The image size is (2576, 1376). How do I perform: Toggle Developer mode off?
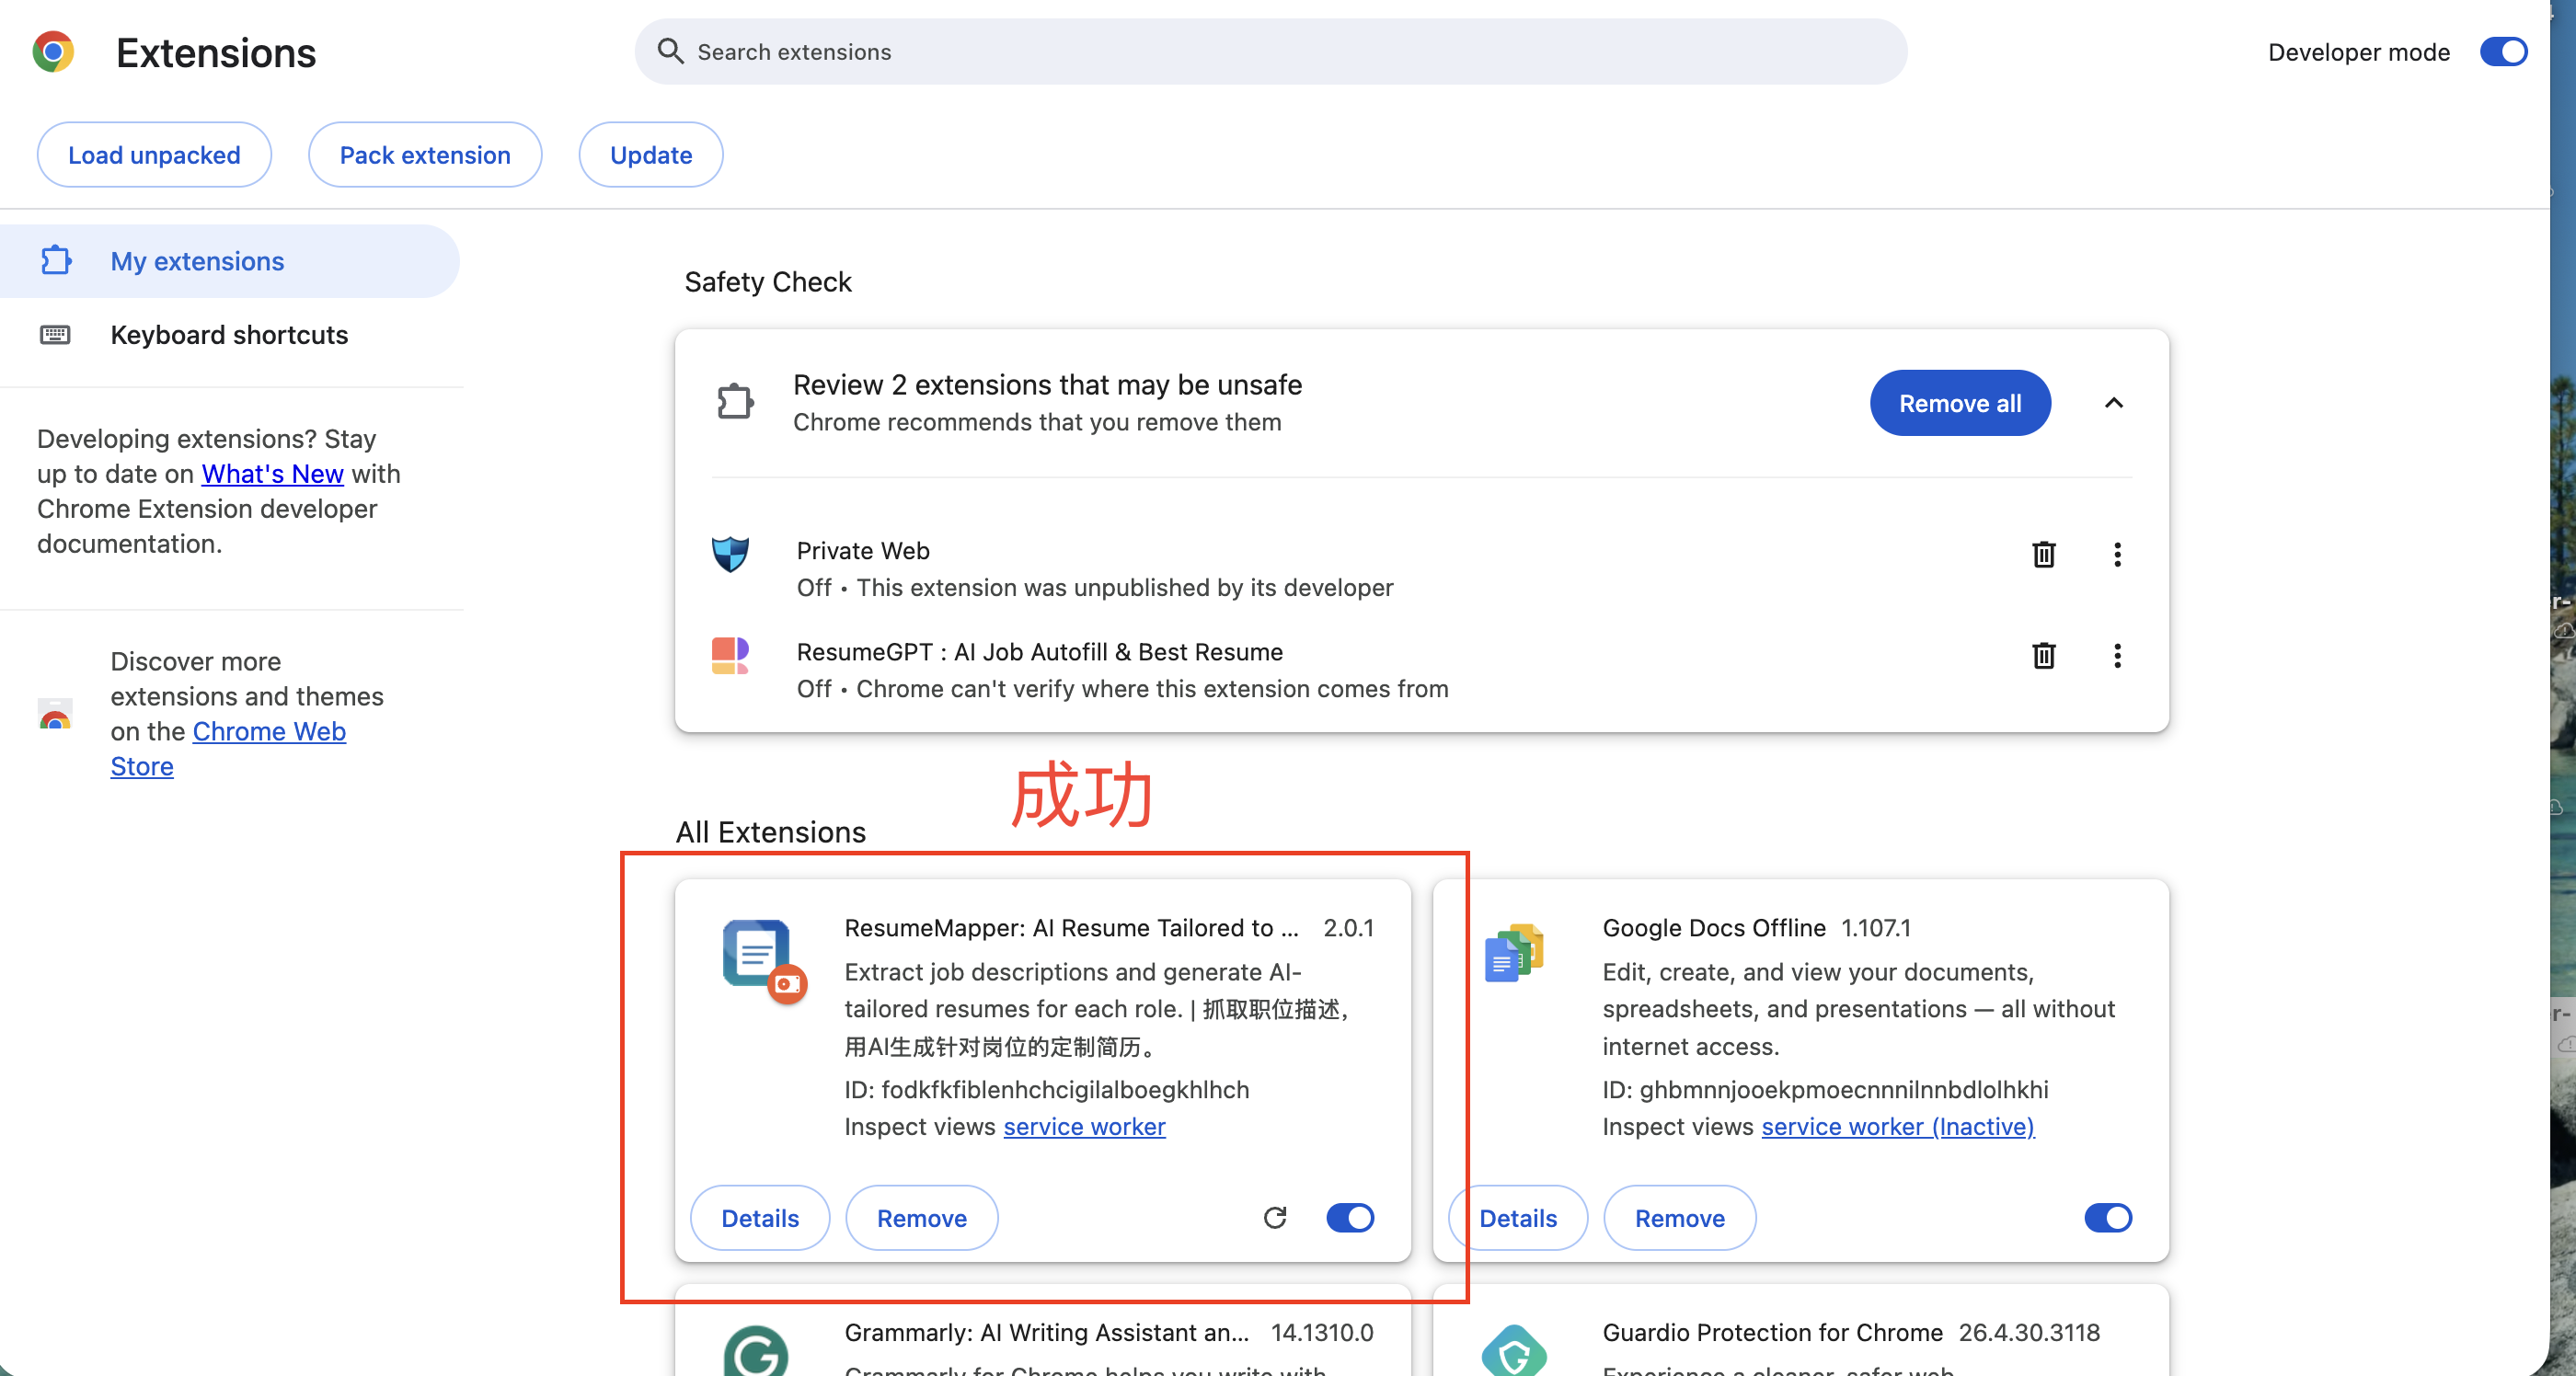(2503, 52)
